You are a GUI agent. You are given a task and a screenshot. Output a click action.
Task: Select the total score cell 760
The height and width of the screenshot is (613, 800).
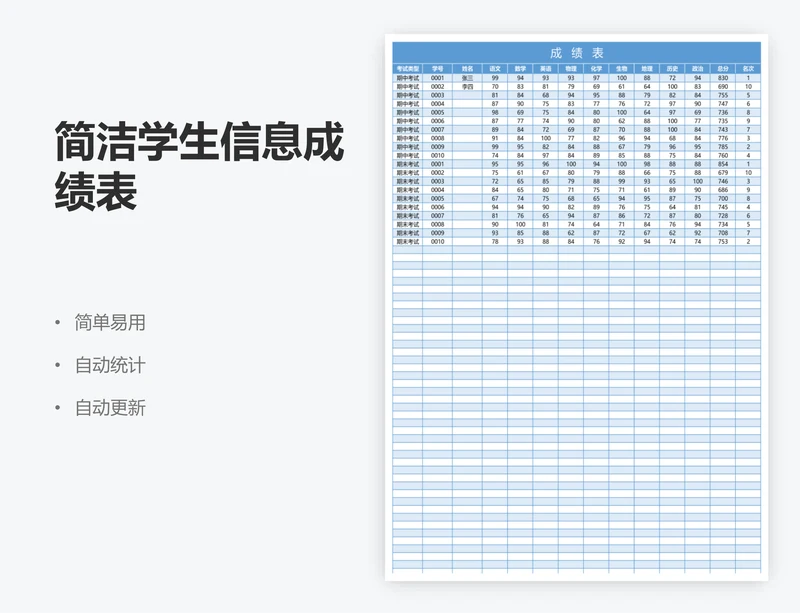723,155
